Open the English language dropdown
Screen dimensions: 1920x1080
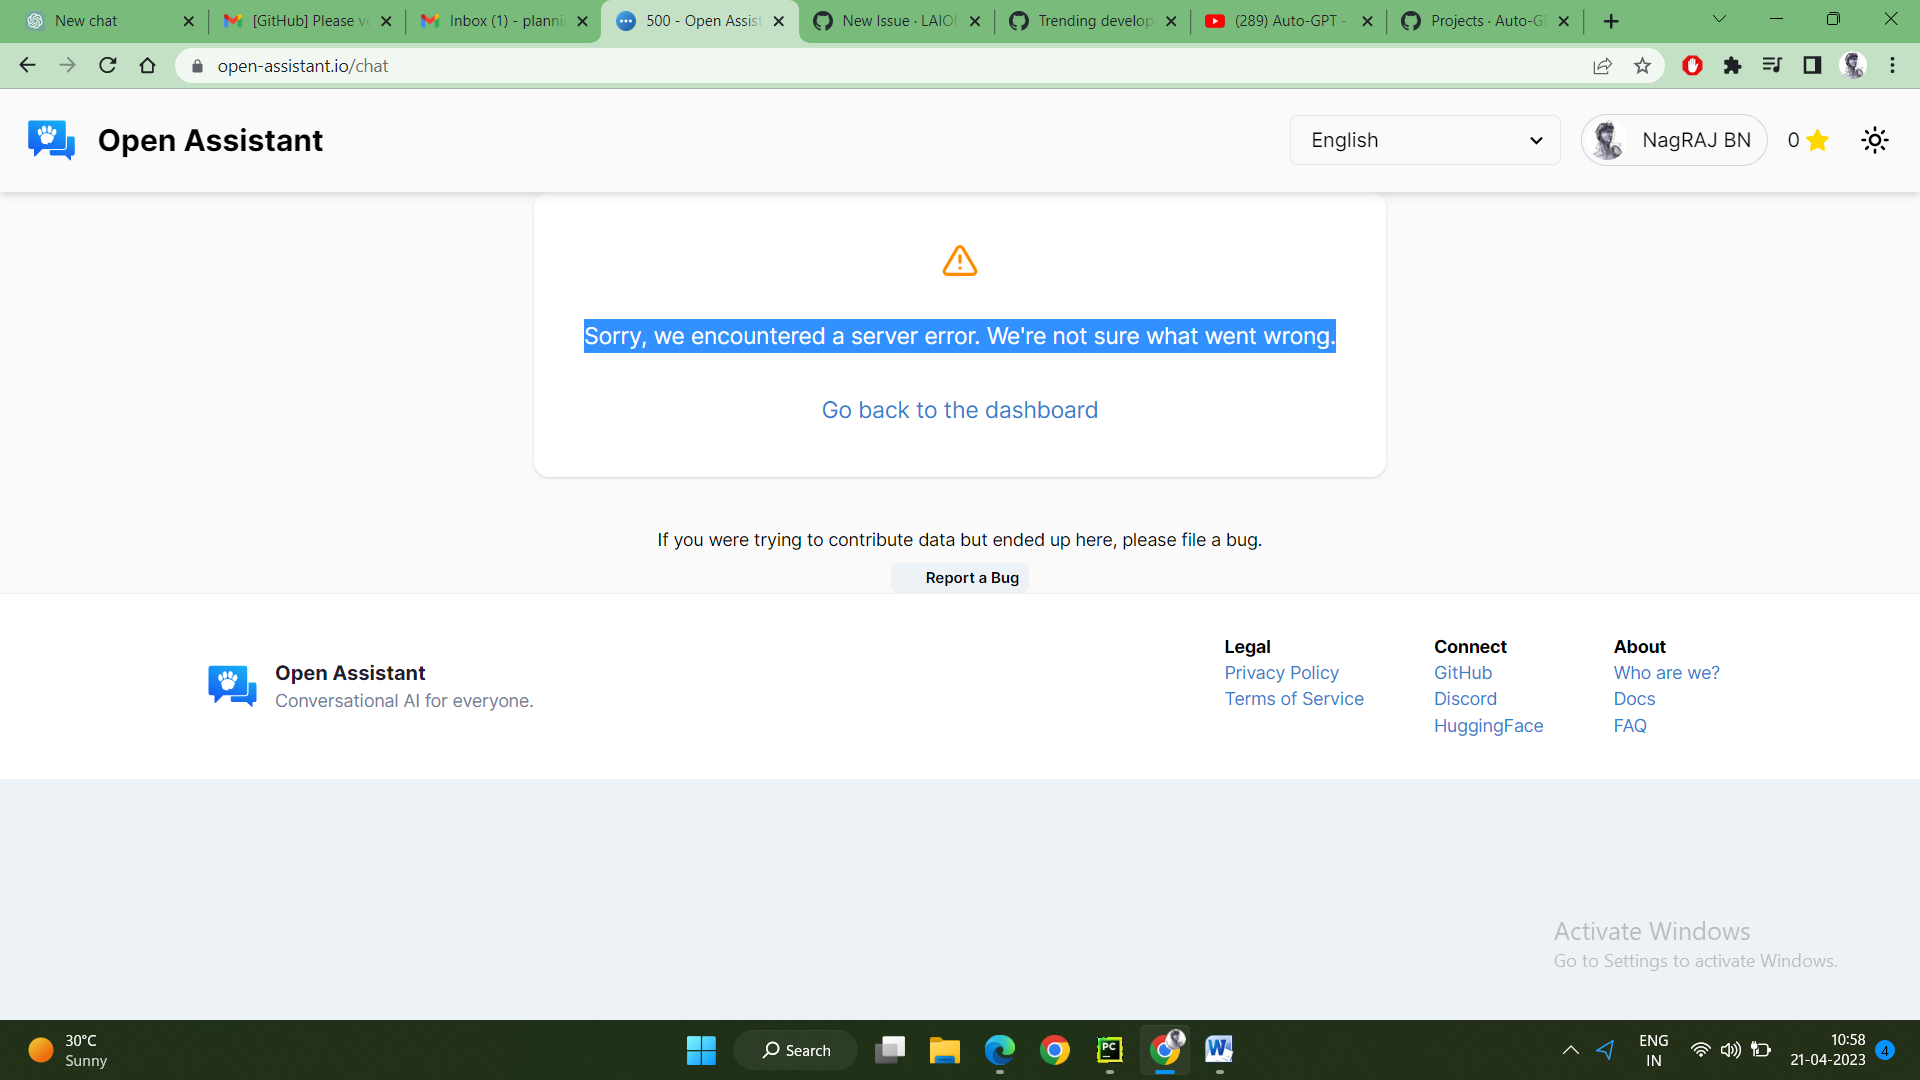[x=1424, y=140]
